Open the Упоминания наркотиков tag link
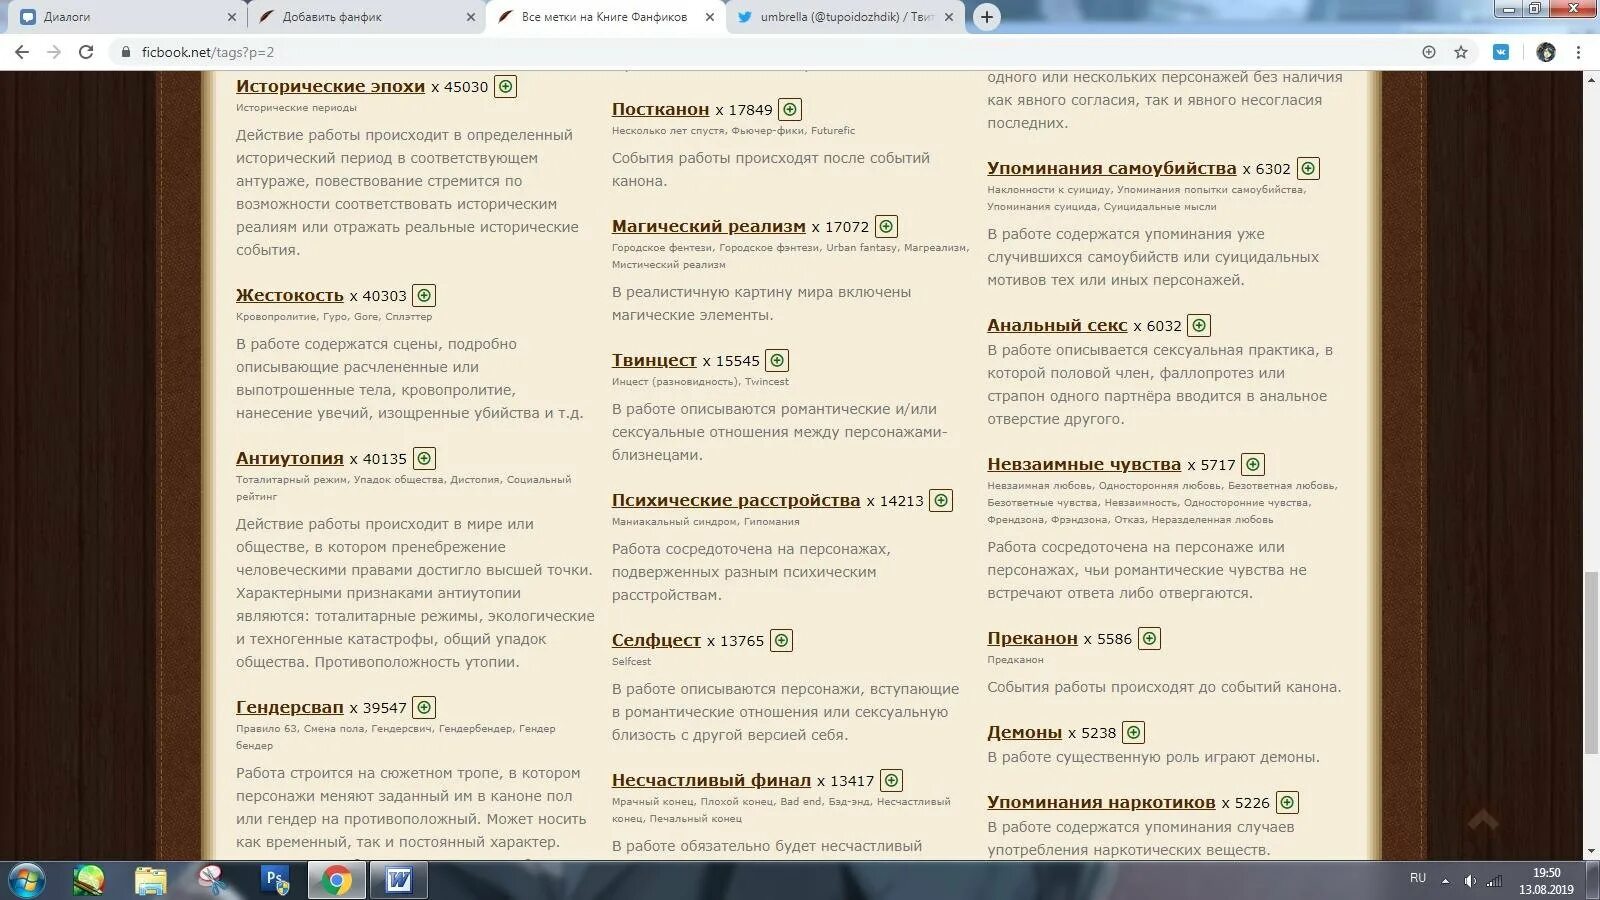 [1101, 803]
